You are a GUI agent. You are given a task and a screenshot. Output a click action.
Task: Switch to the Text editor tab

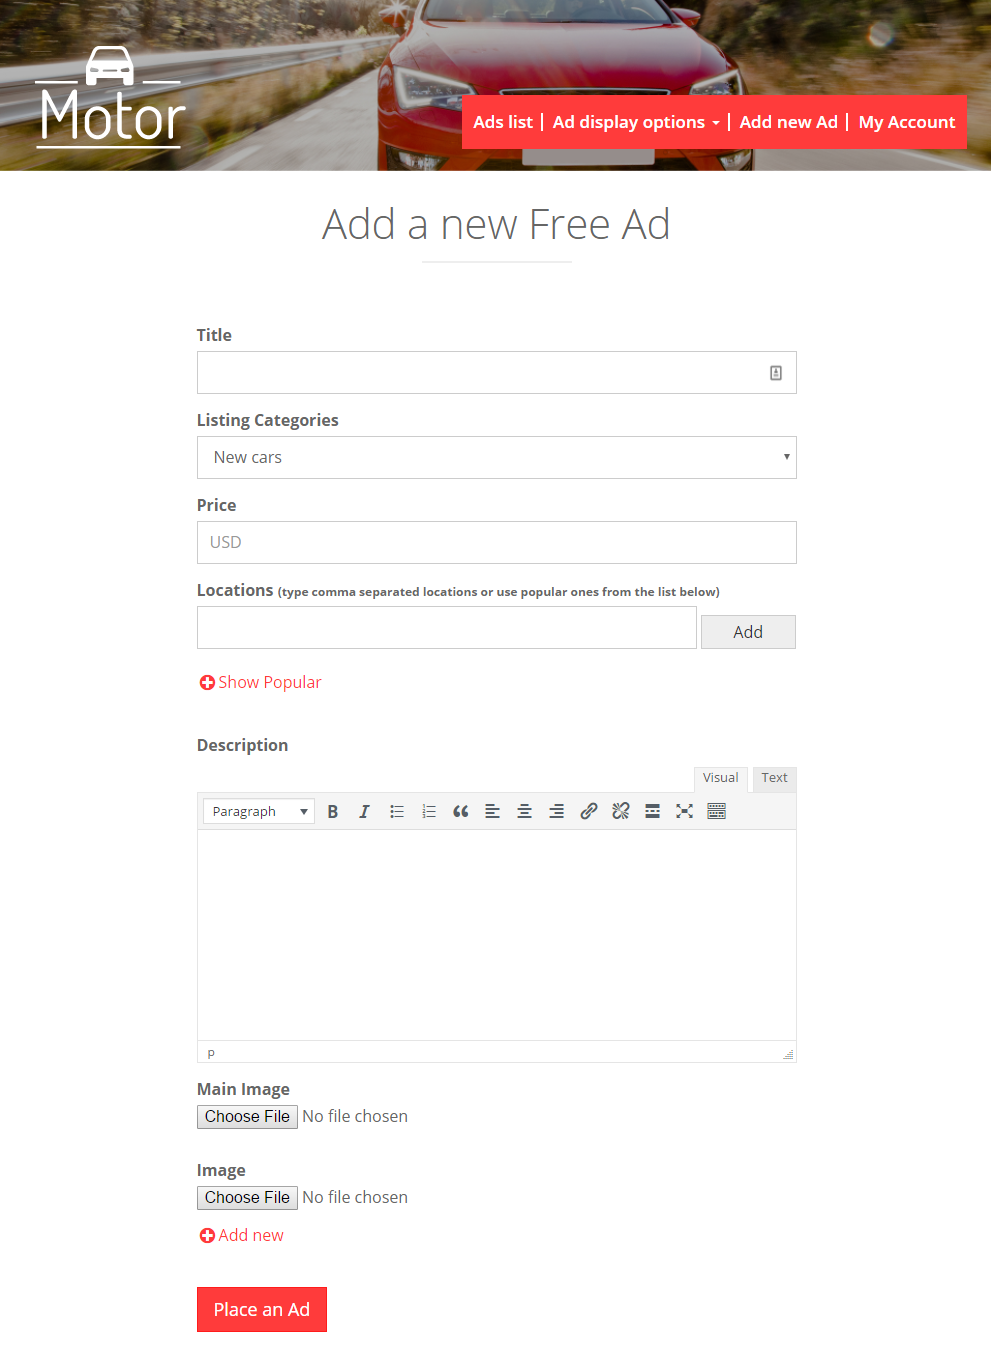point(774,778)
